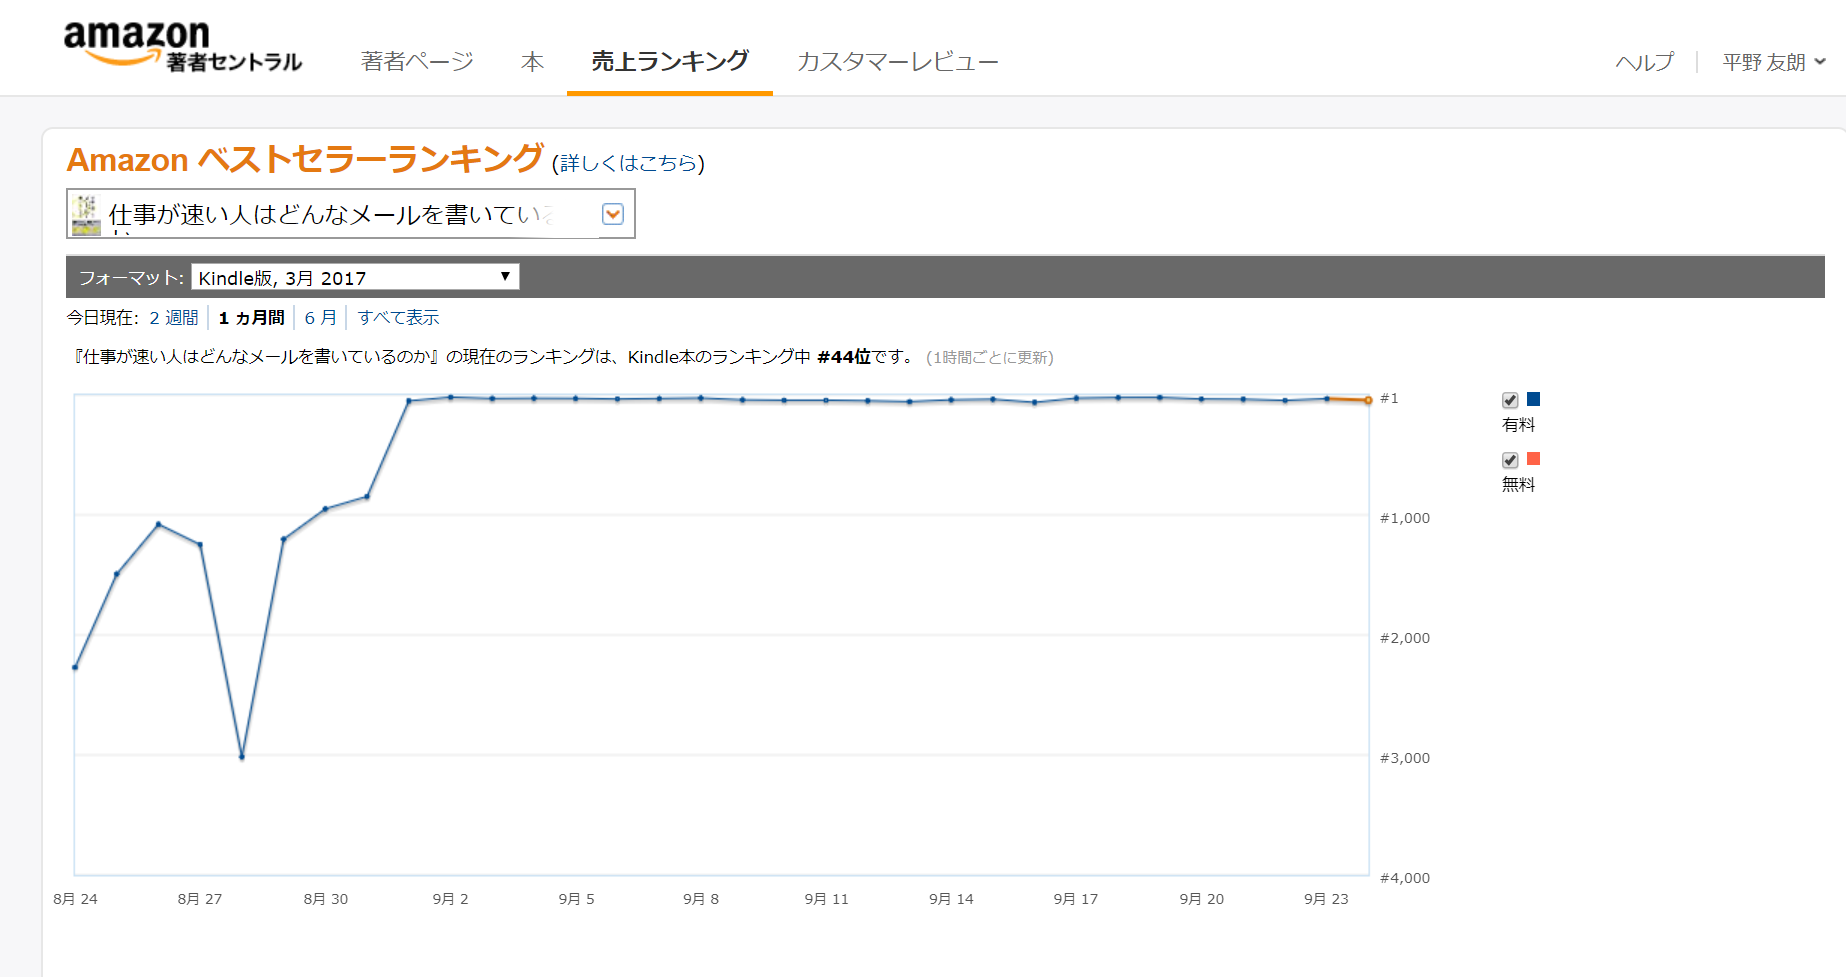Open the カスタマーレビュー tab
This screenshot has height=977, width=1846.
point(897,62)
